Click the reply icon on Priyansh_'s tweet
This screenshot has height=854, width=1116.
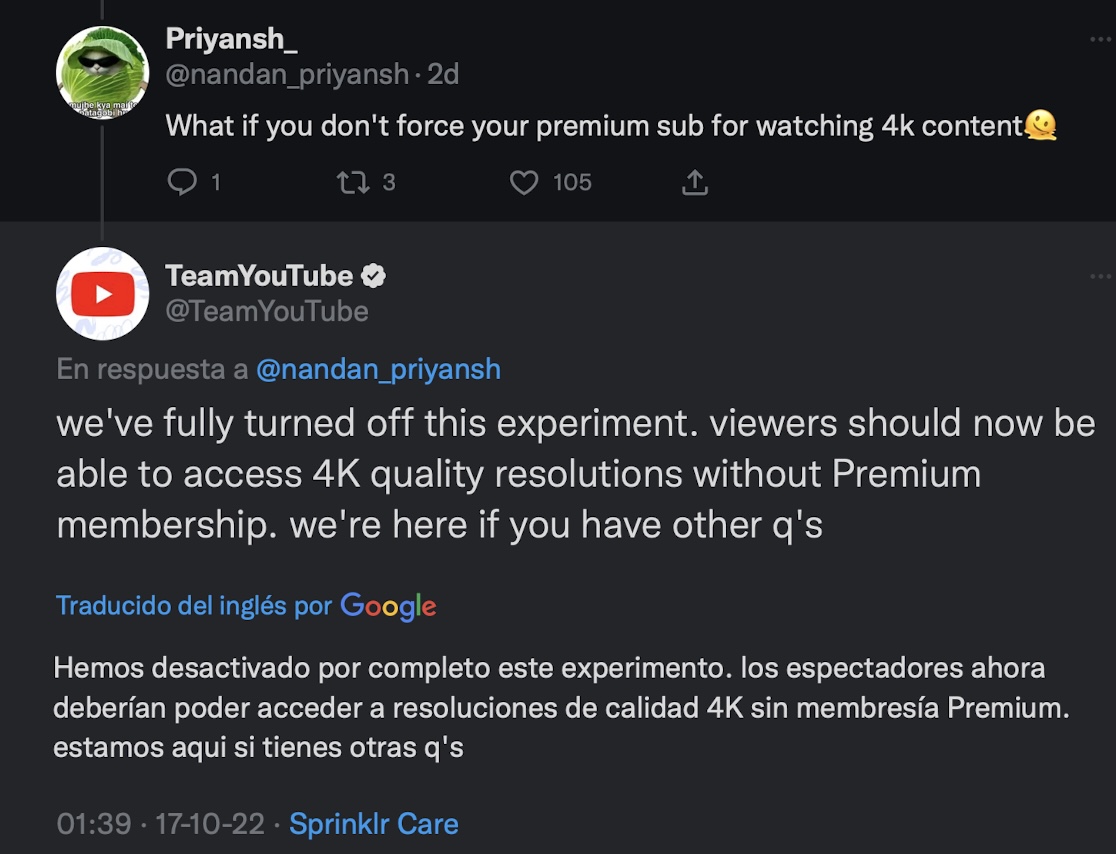[183, 182]
